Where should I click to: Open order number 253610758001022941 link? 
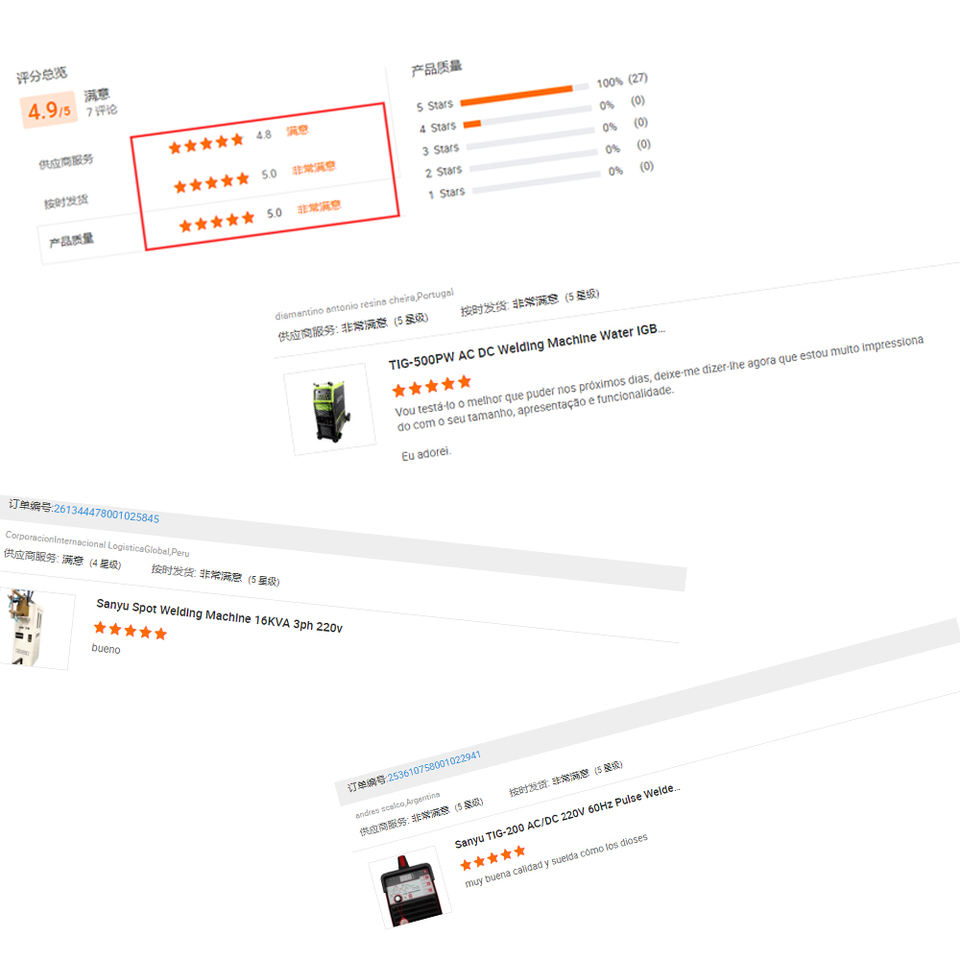[434, 767]
